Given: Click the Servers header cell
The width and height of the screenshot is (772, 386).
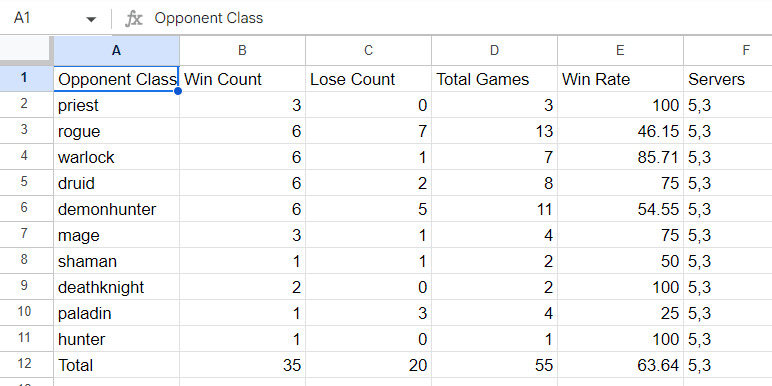Looking at the screenshot, I should (728, 79).
